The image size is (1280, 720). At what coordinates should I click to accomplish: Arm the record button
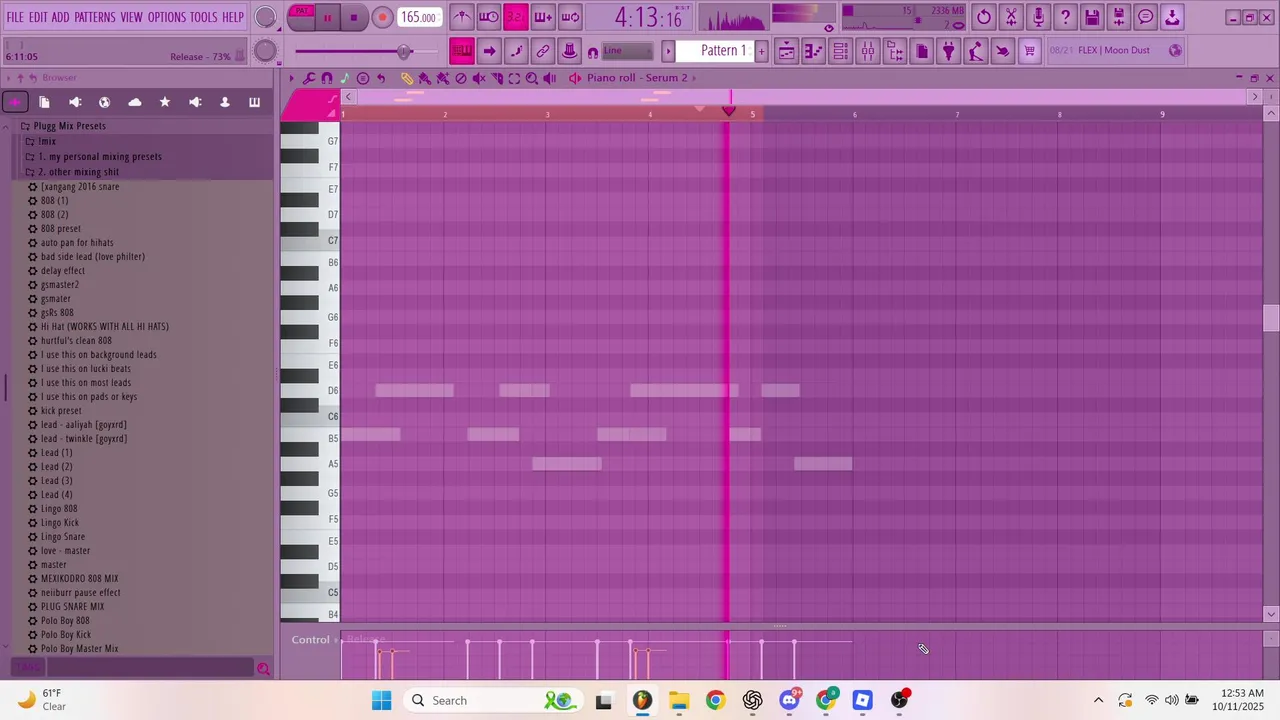point(382,17)
